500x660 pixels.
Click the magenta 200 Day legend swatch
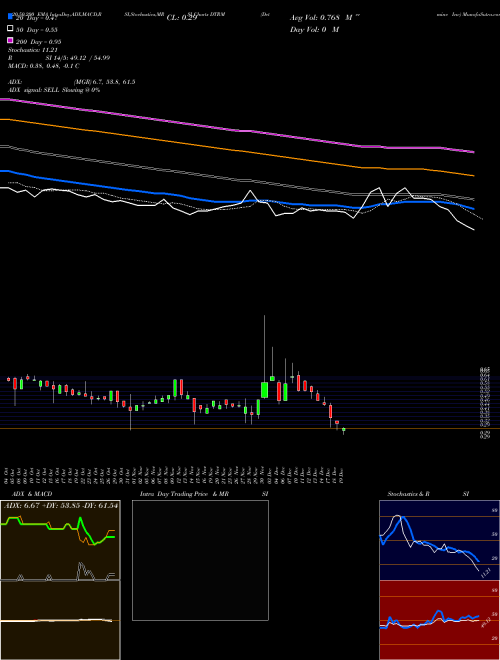tap(11, 40)
